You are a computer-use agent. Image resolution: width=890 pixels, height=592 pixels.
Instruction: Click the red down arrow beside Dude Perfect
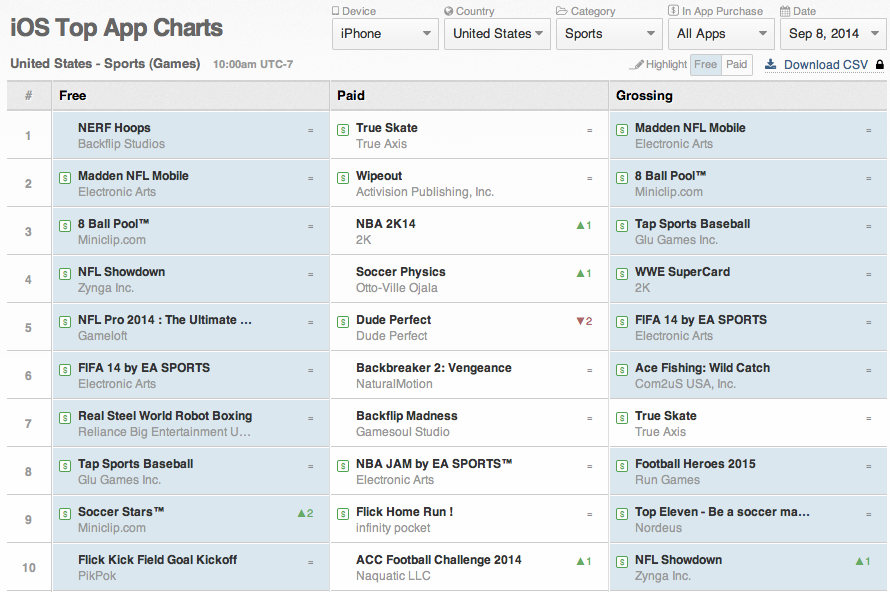(579, 321)
